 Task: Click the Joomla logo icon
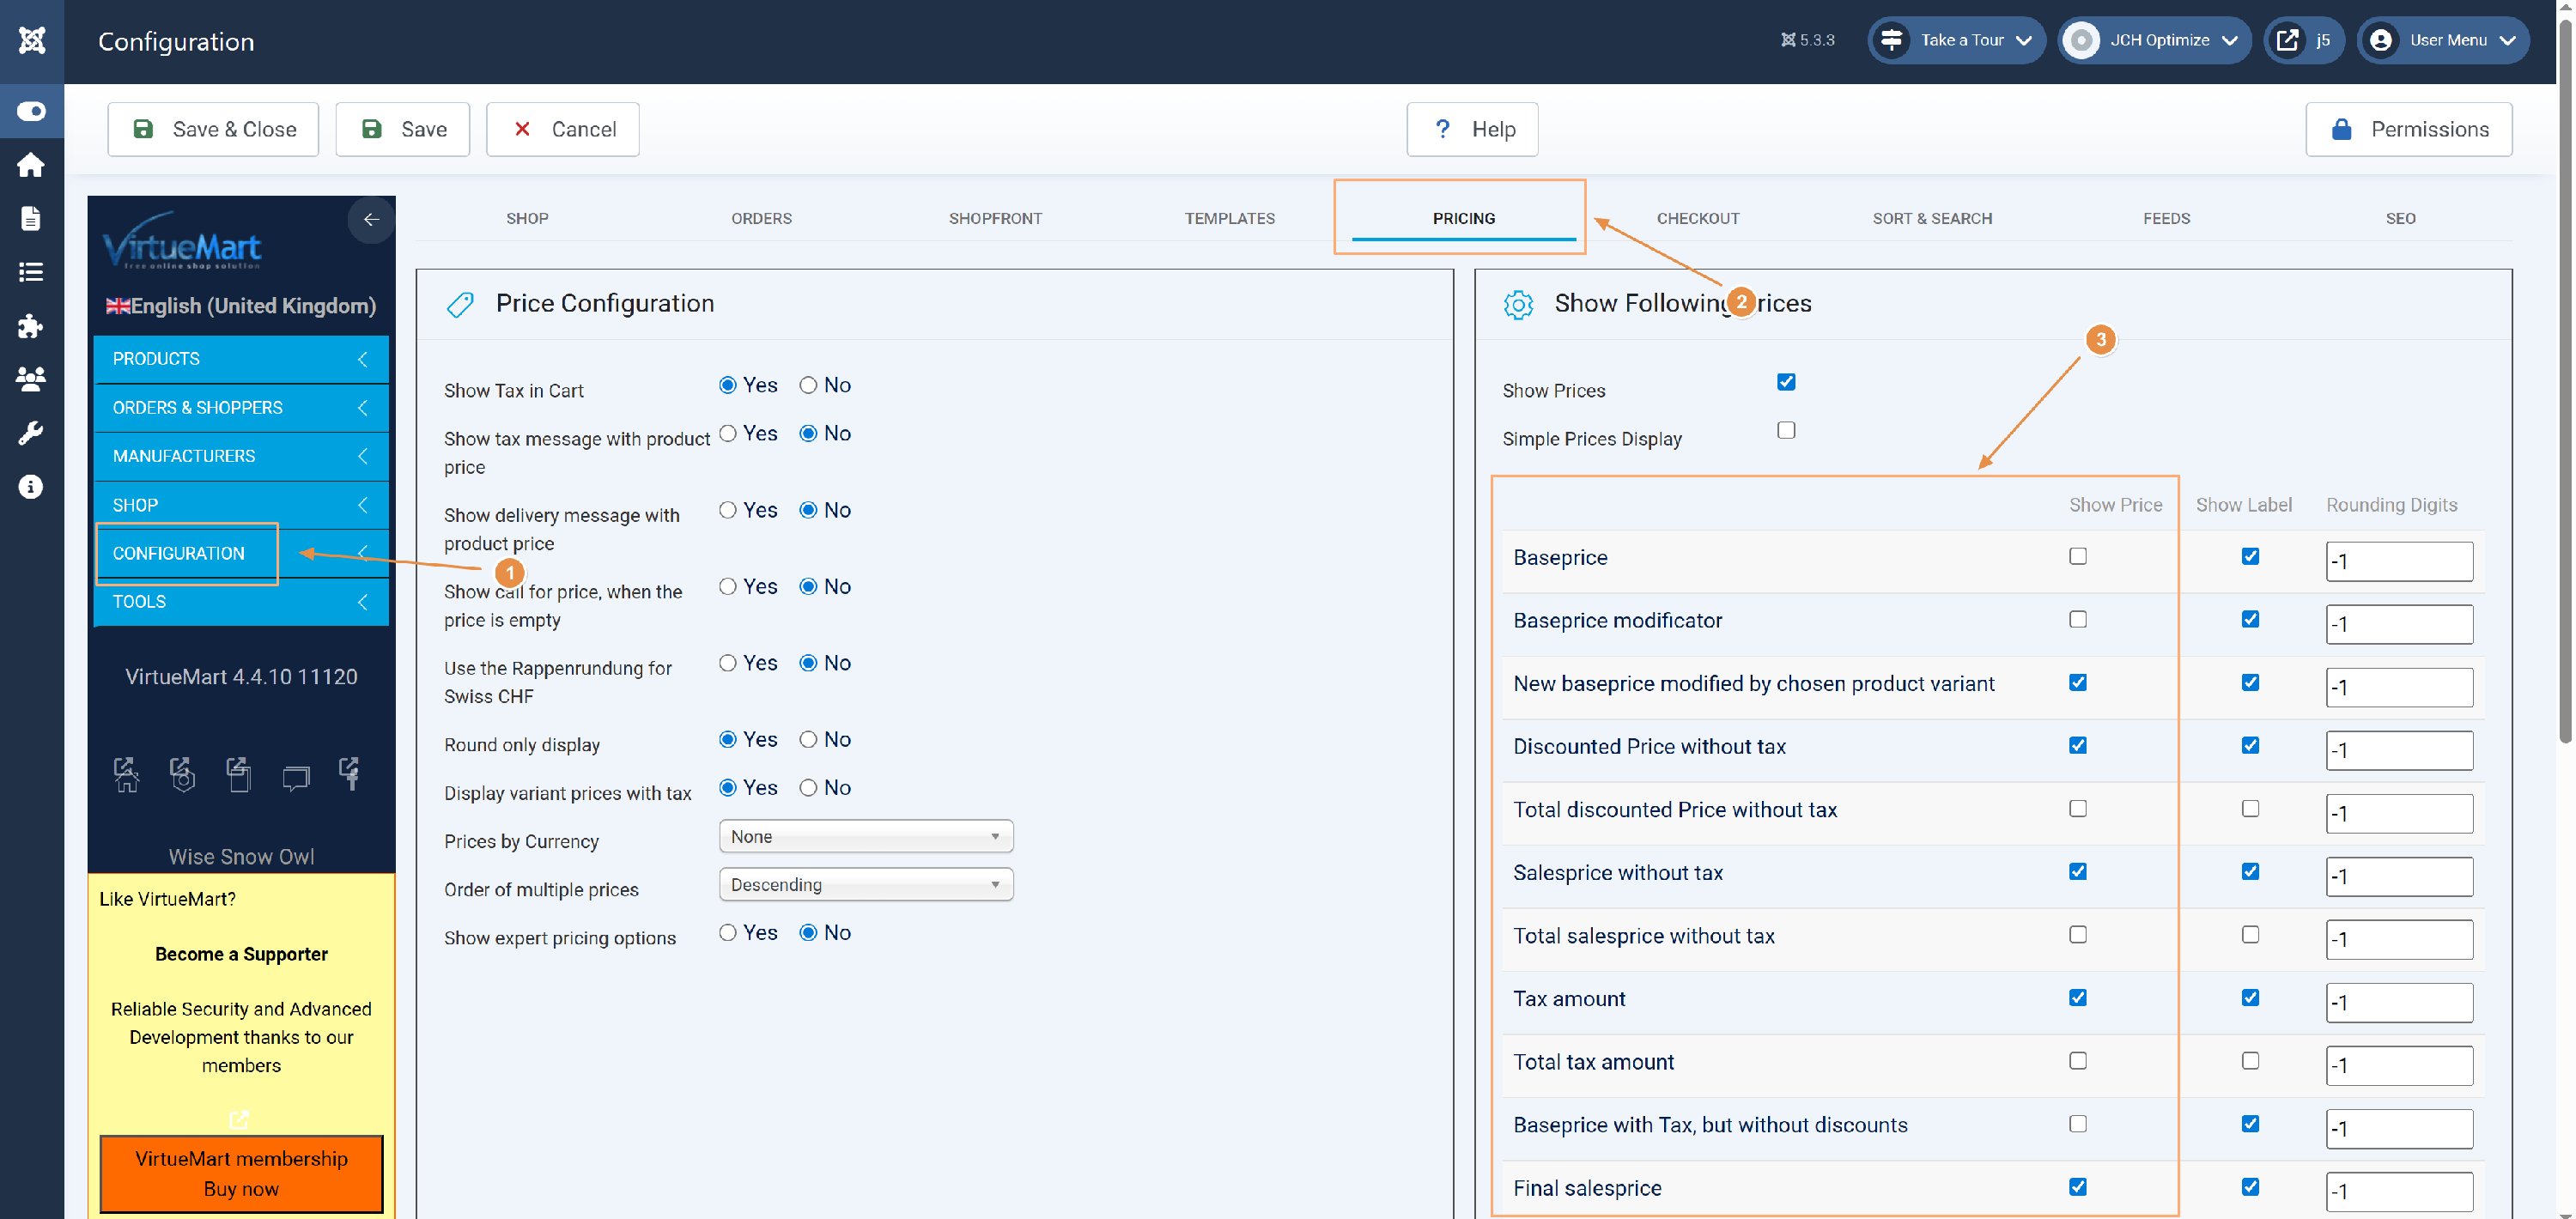pyautogui.click(x=32, y=40)
